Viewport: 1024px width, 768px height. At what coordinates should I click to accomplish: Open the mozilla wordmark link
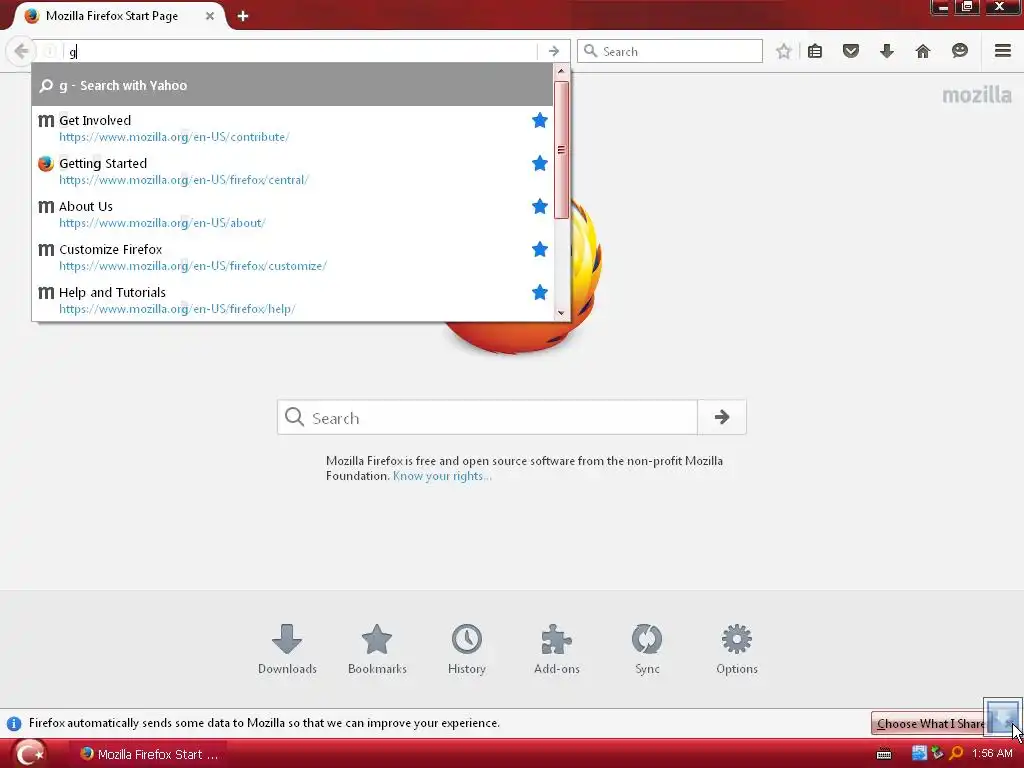point(977,95)
